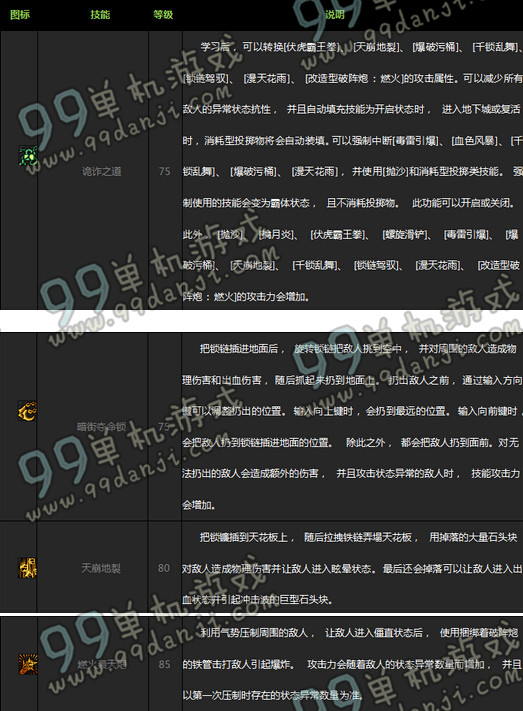523x711 pixels.
Task: Select the 等级 column header
Action: pyautogui.click(x=163, y=15)
